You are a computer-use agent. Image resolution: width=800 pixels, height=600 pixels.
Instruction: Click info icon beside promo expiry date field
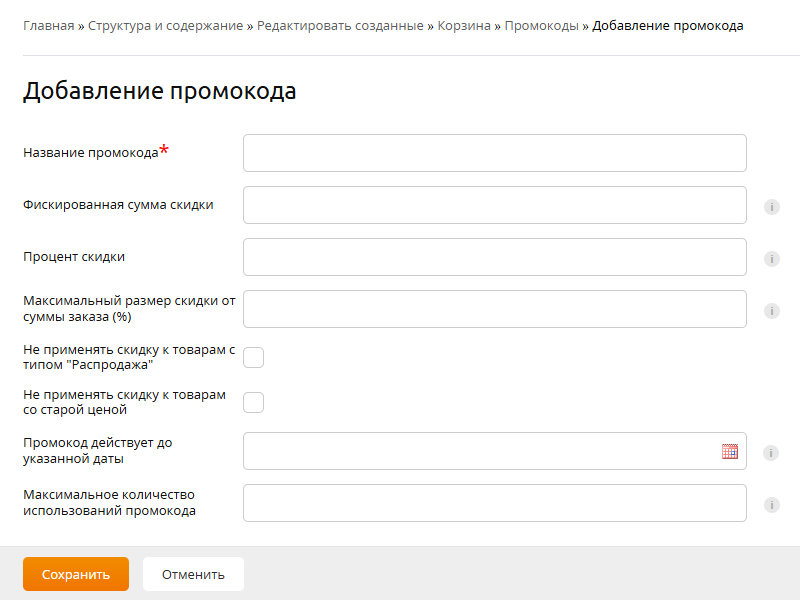click(x=771, y=453)
